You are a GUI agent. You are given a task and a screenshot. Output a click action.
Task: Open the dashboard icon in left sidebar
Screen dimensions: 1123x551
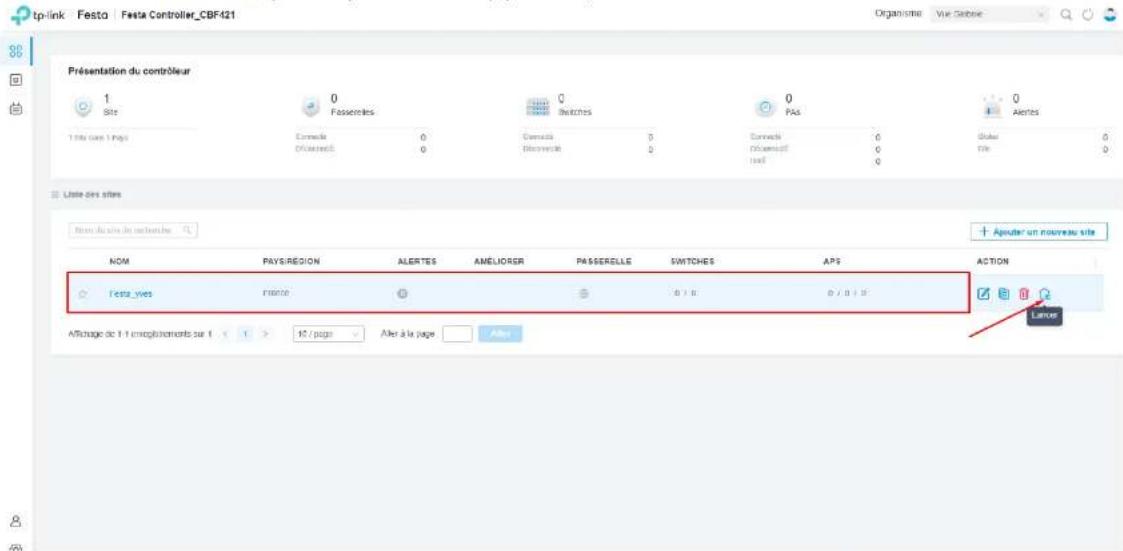(x=14, y=52)
